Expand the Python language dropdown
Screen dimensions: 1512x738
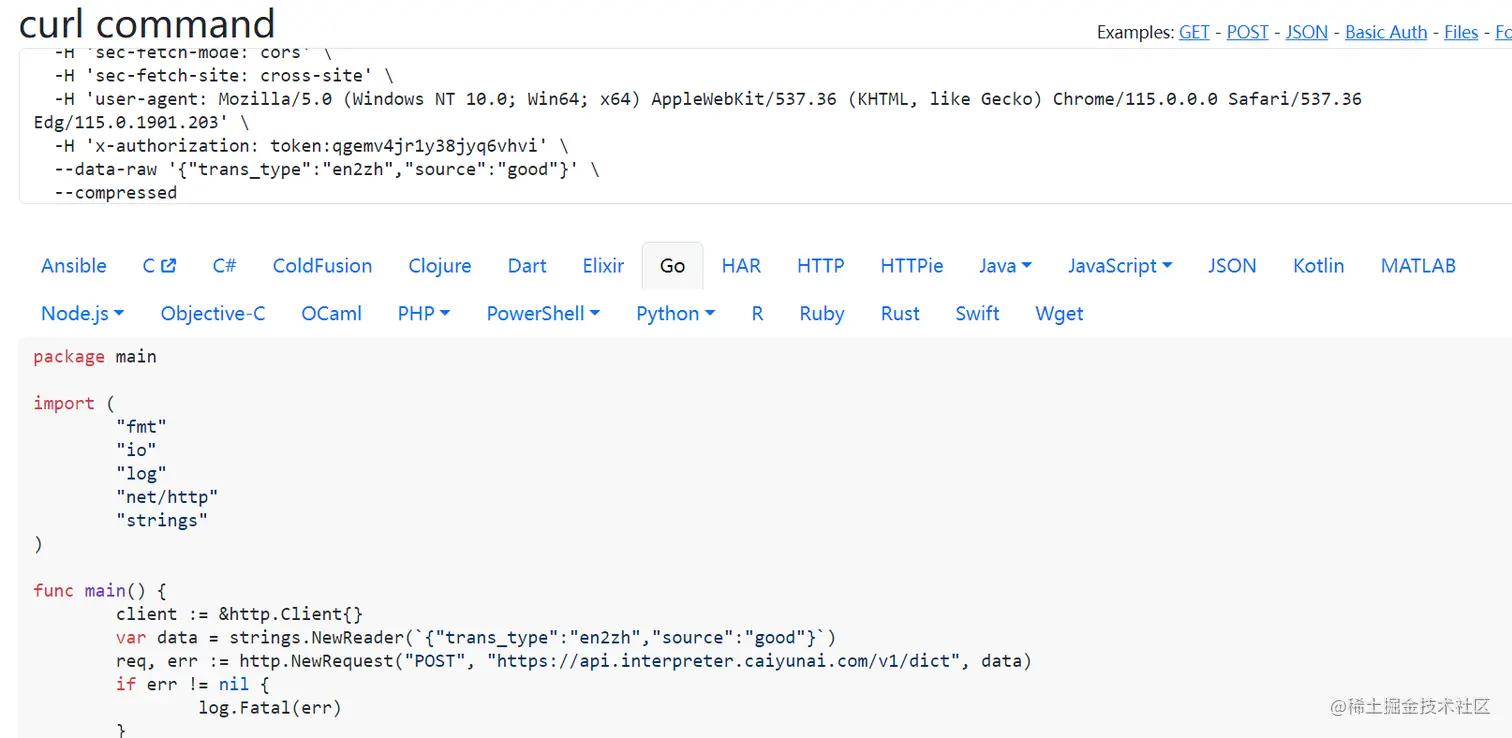click(675, 314)
